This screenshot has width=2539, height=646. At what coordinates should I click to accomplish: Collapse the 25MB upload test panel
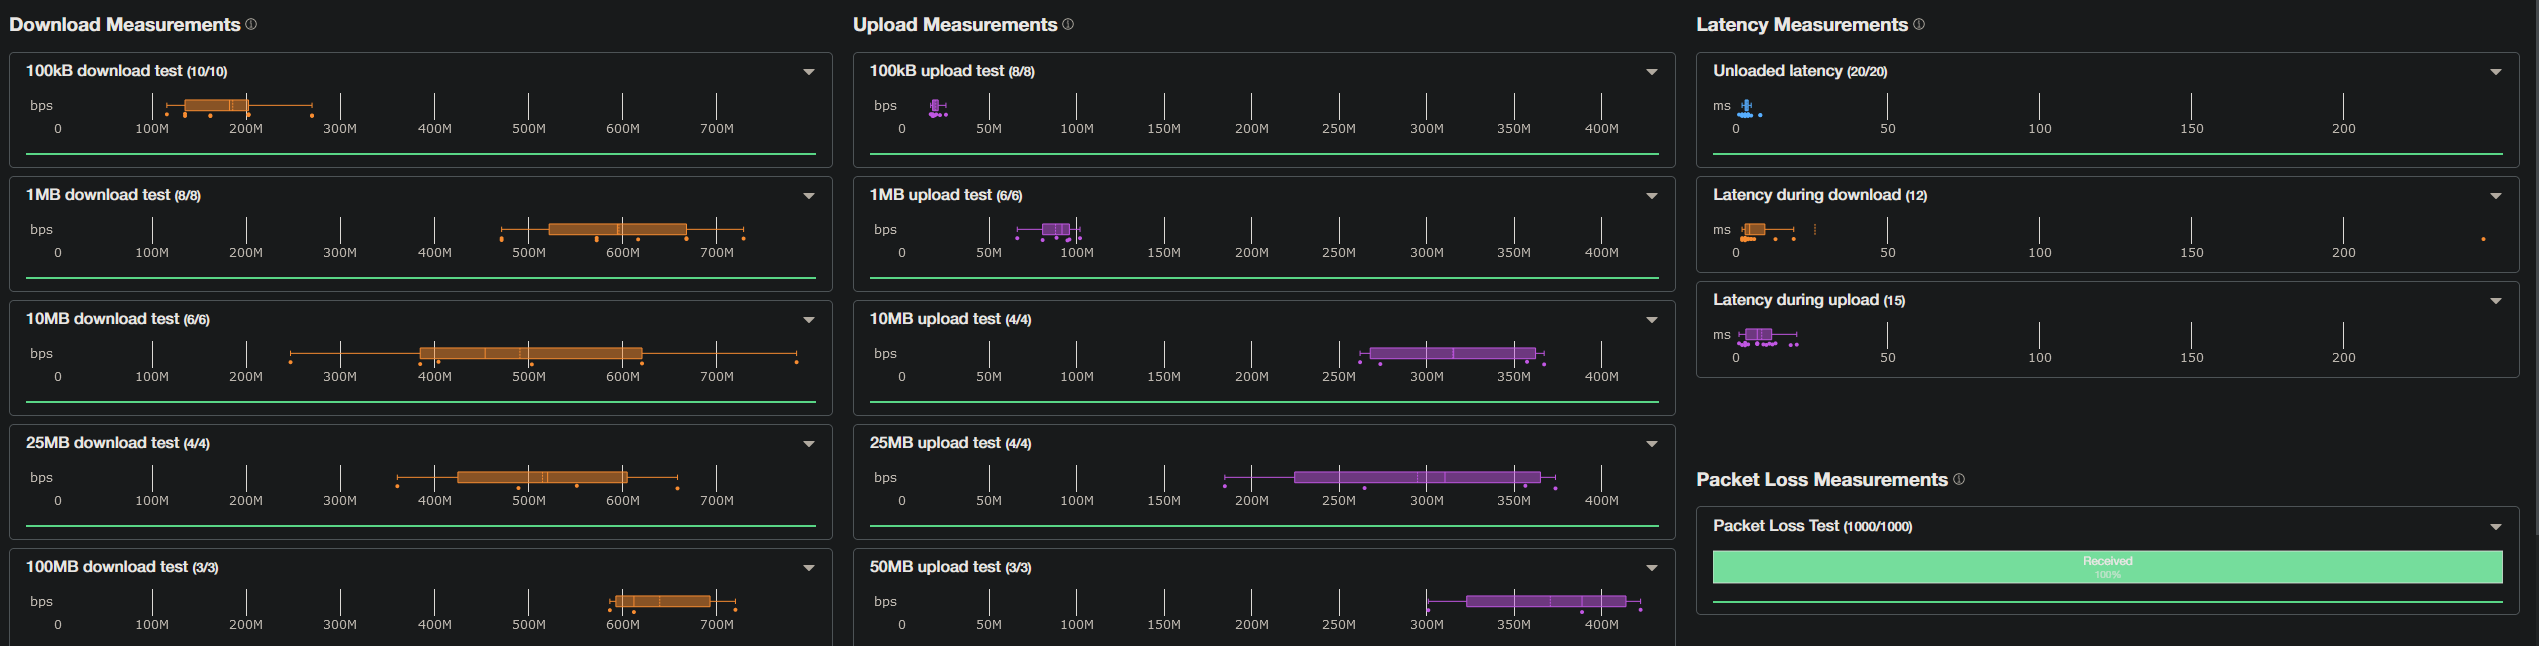1652,443
